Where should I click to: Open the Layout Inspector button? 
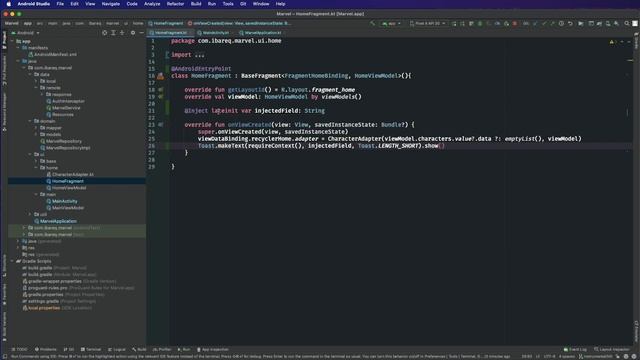(x=611, y=349)
